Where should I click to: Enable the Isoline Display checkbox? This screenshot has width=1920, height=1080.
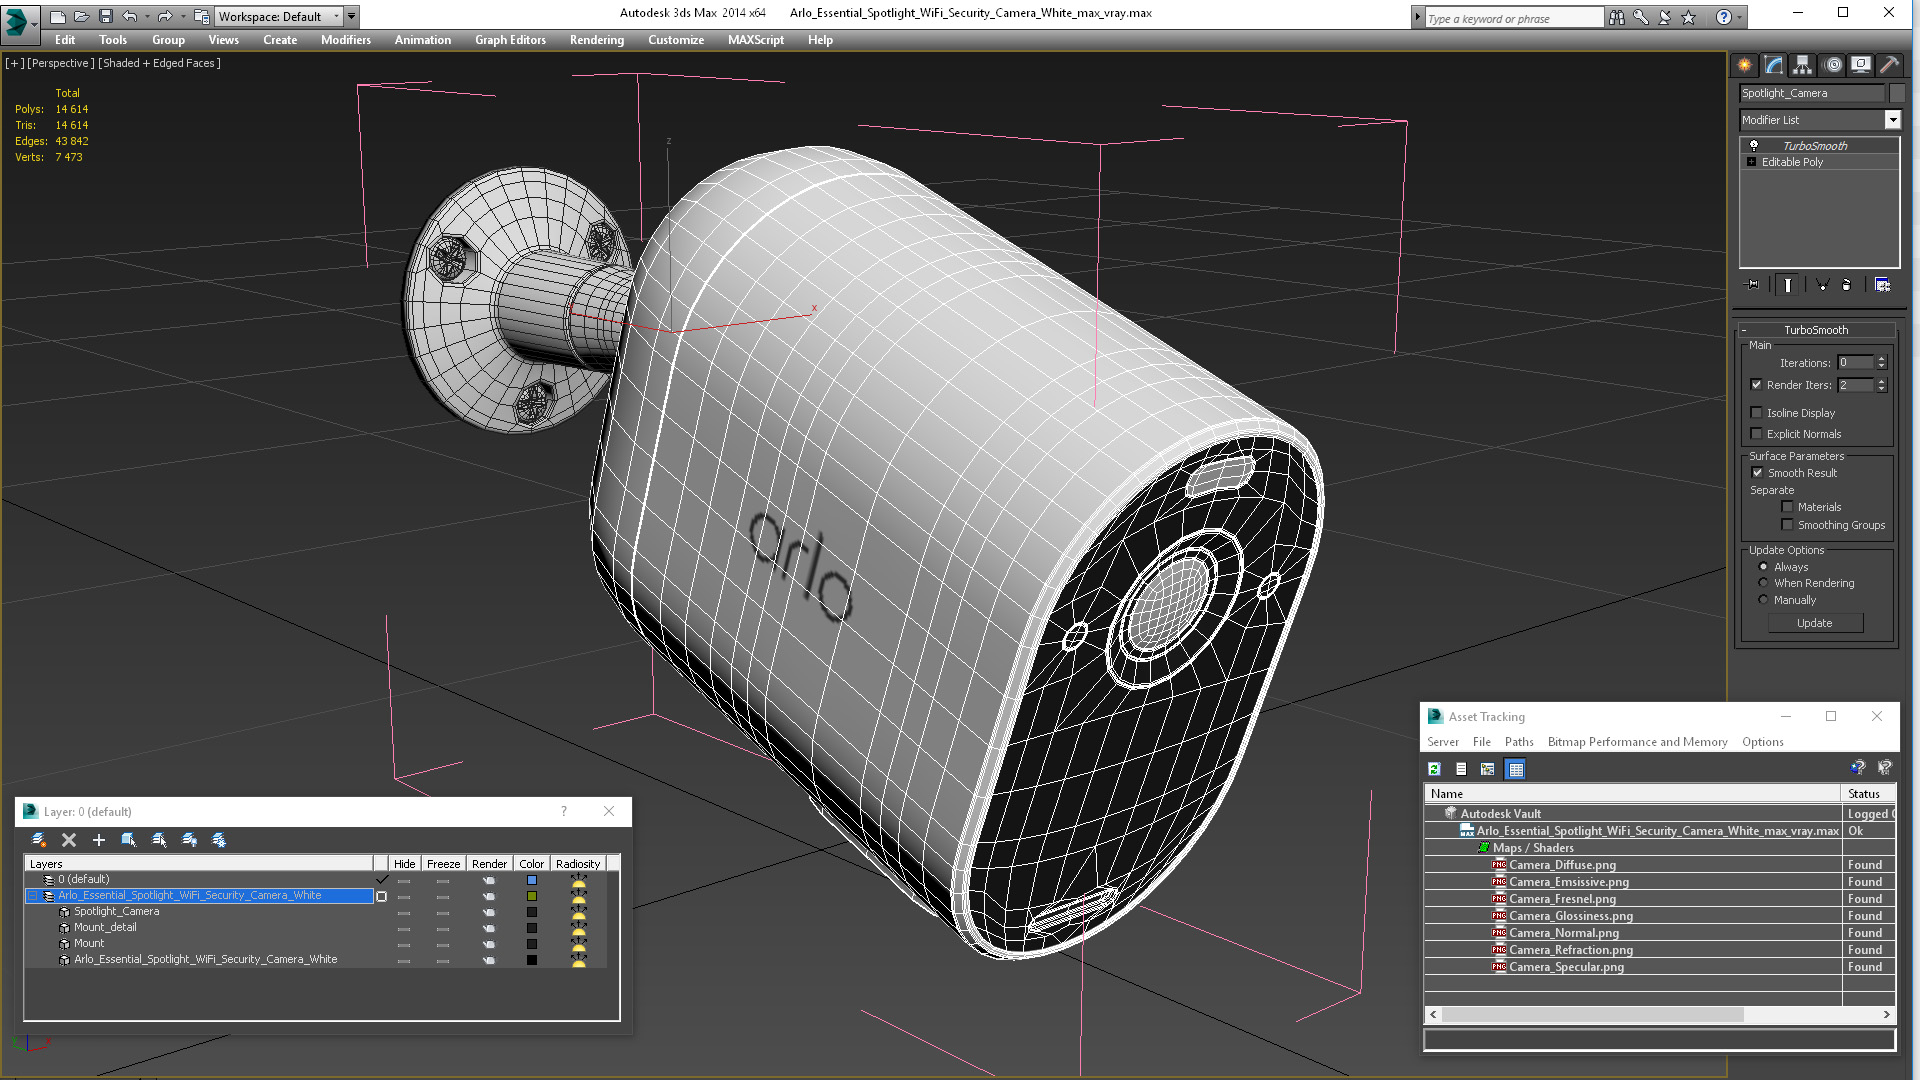tap(1756, 413)
